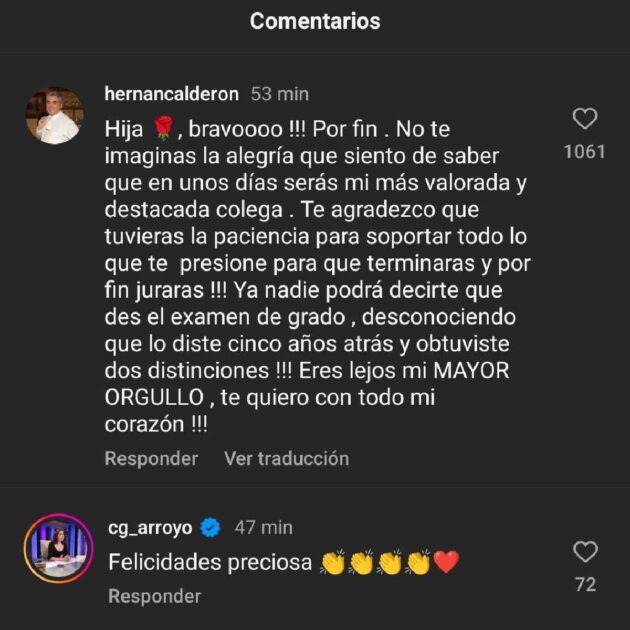Image resolution: width=630 pixels, height=630 pixels.
Task: Select hernancalderon's long comment text
Action: [x=318, y=276]
